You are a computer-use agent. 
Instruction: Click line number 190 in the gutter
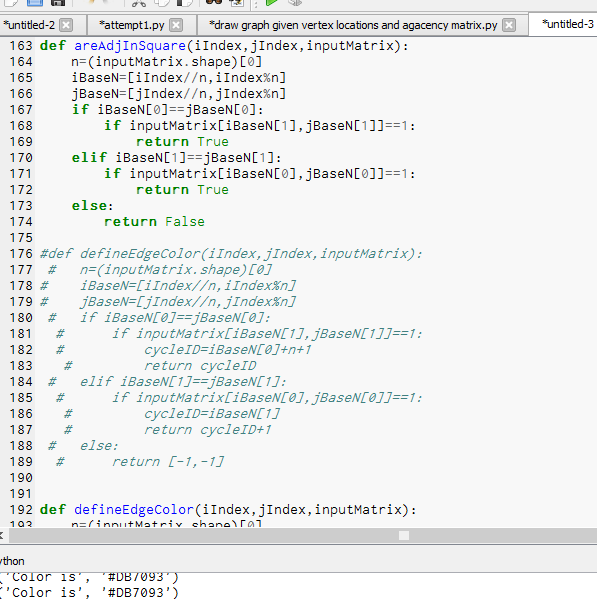pyautogui.click(x=21, y=478)
